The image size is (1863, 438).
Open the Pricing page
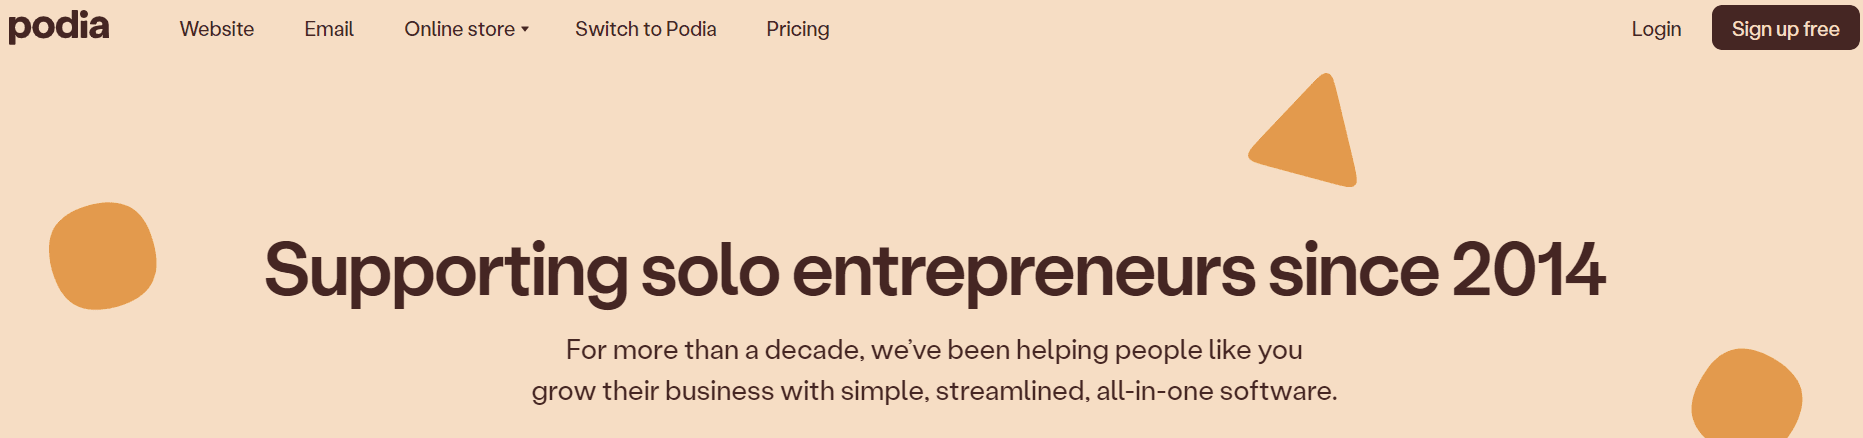pos(798,29)
